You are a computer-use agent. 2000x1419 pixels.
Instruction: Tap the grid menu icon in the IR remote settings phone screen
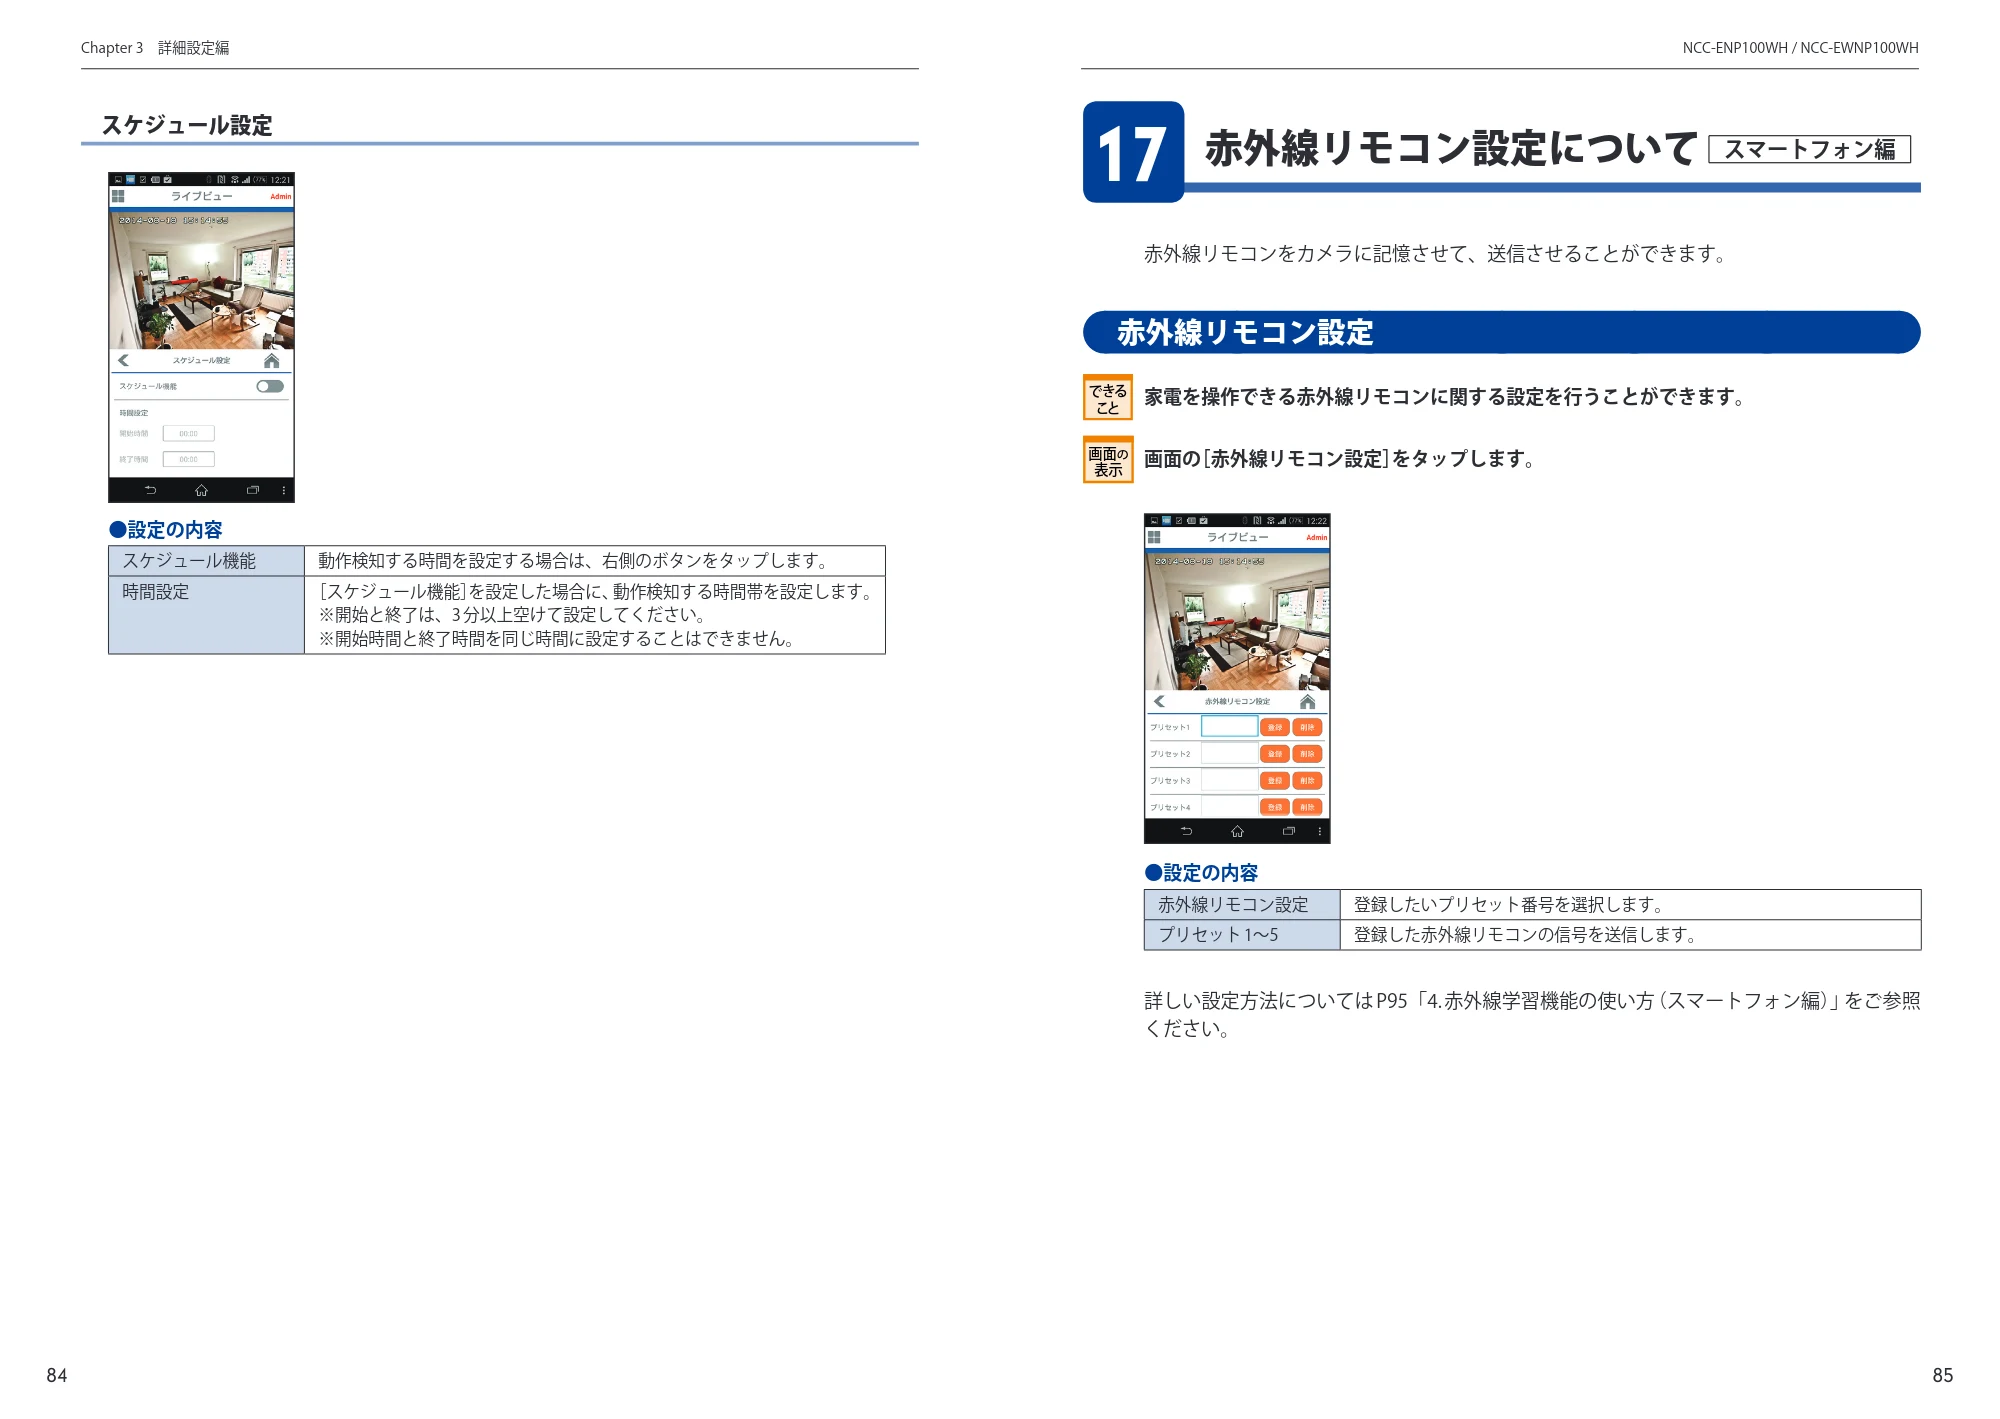click(1154, 537)
